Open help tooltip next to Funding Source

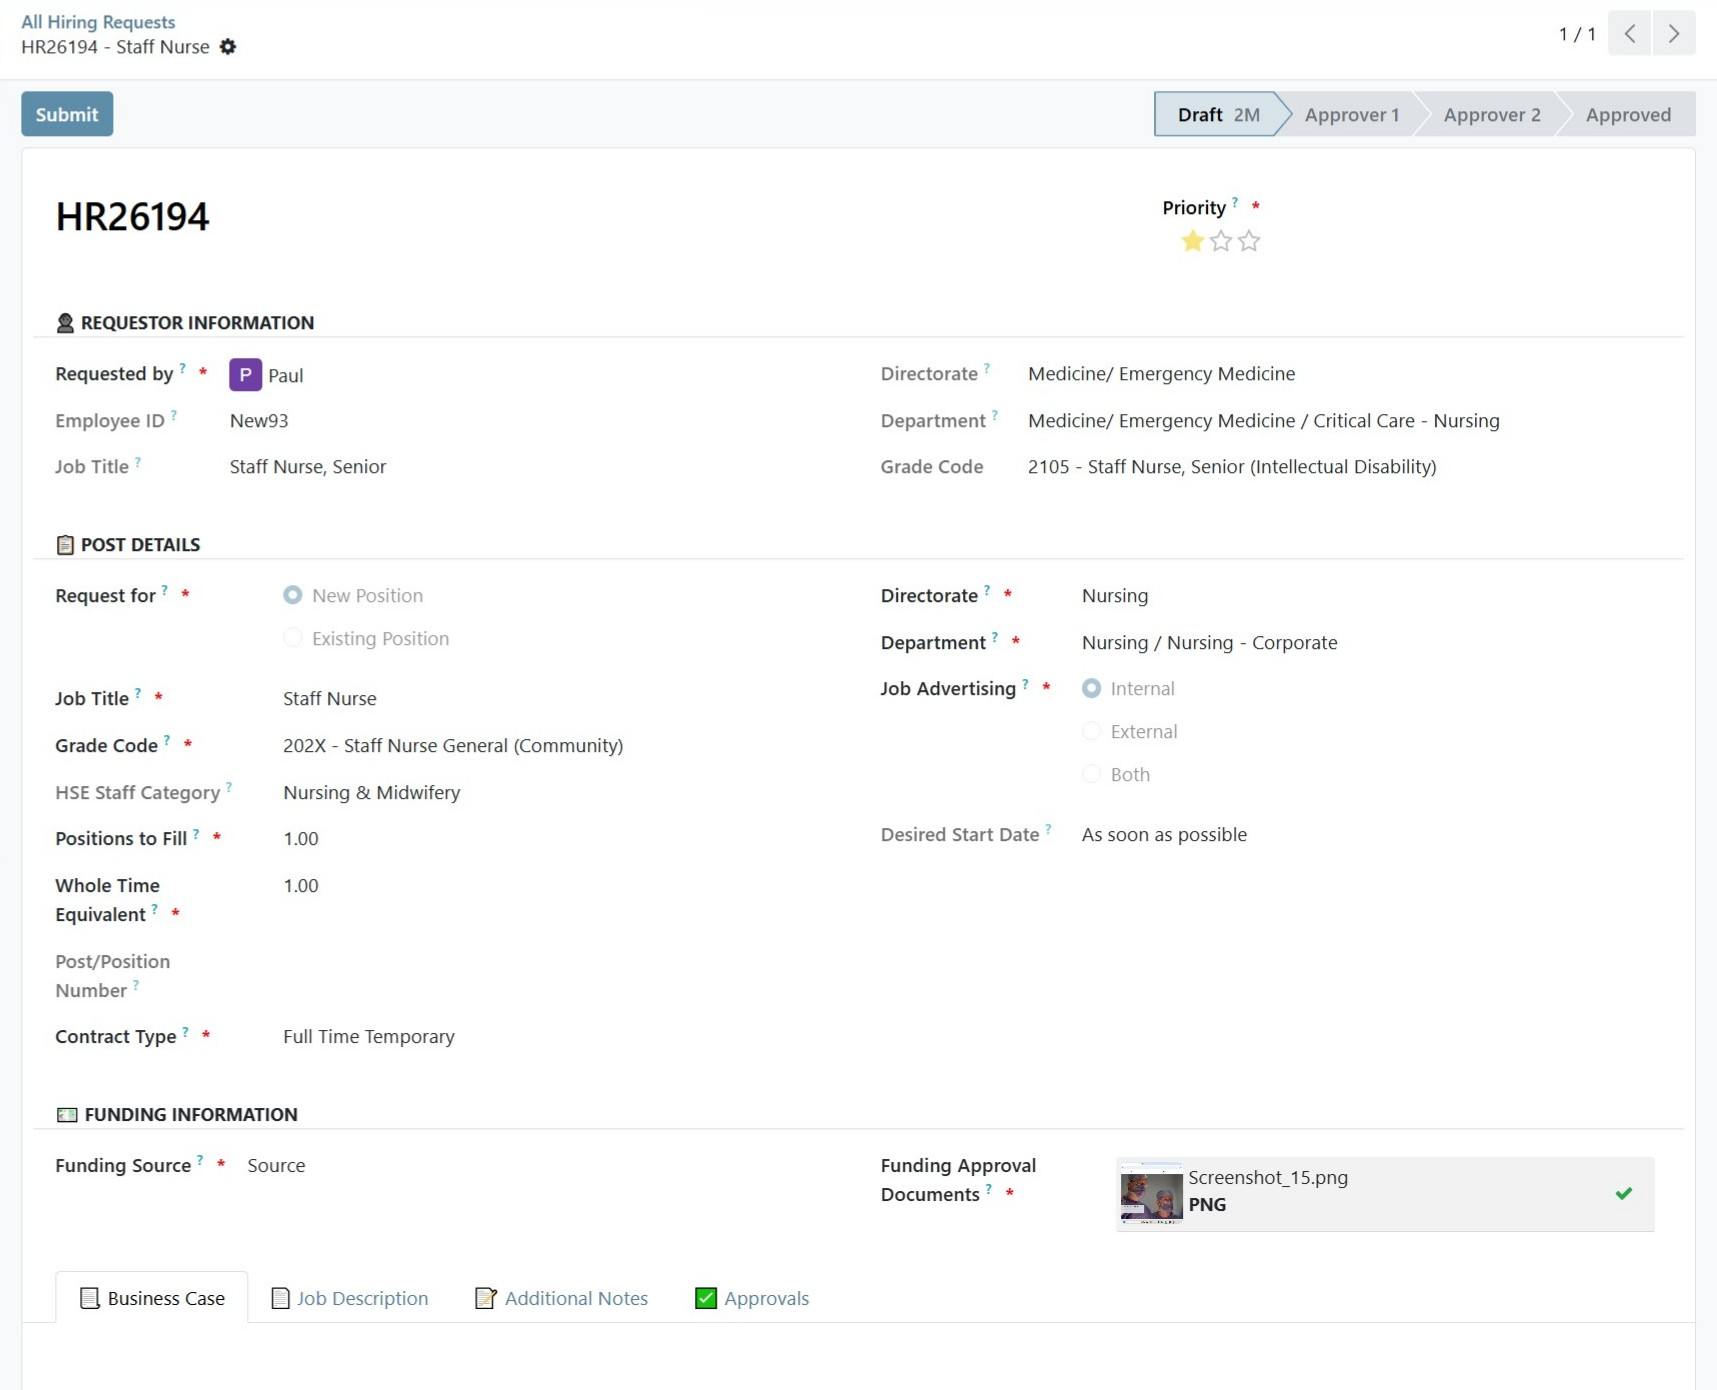click(200, 1160)
